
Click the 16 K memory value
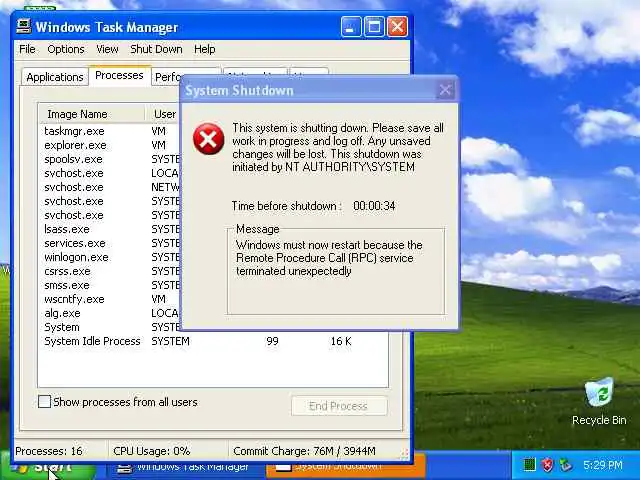coord(341,341)
